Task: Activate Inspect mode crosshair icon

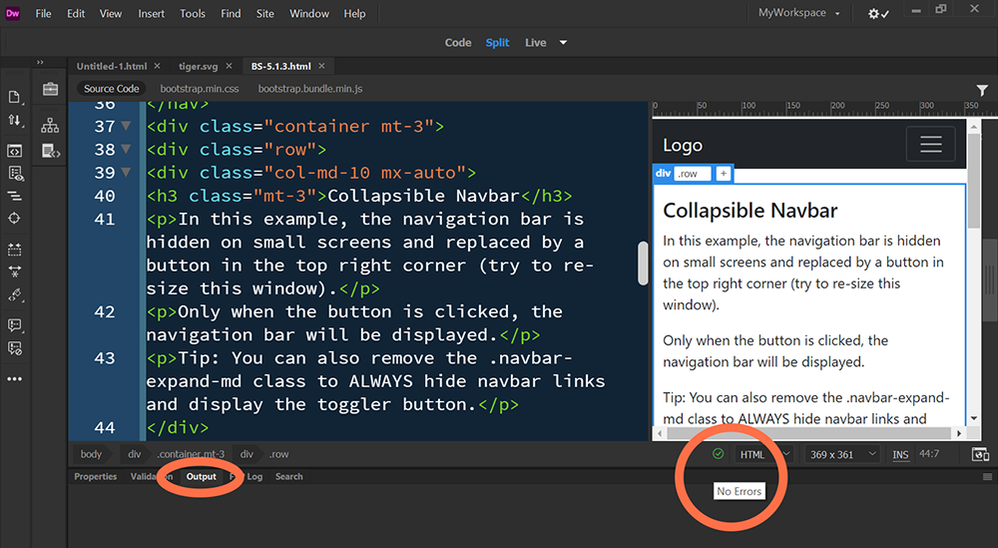Action: pos(14,218)
